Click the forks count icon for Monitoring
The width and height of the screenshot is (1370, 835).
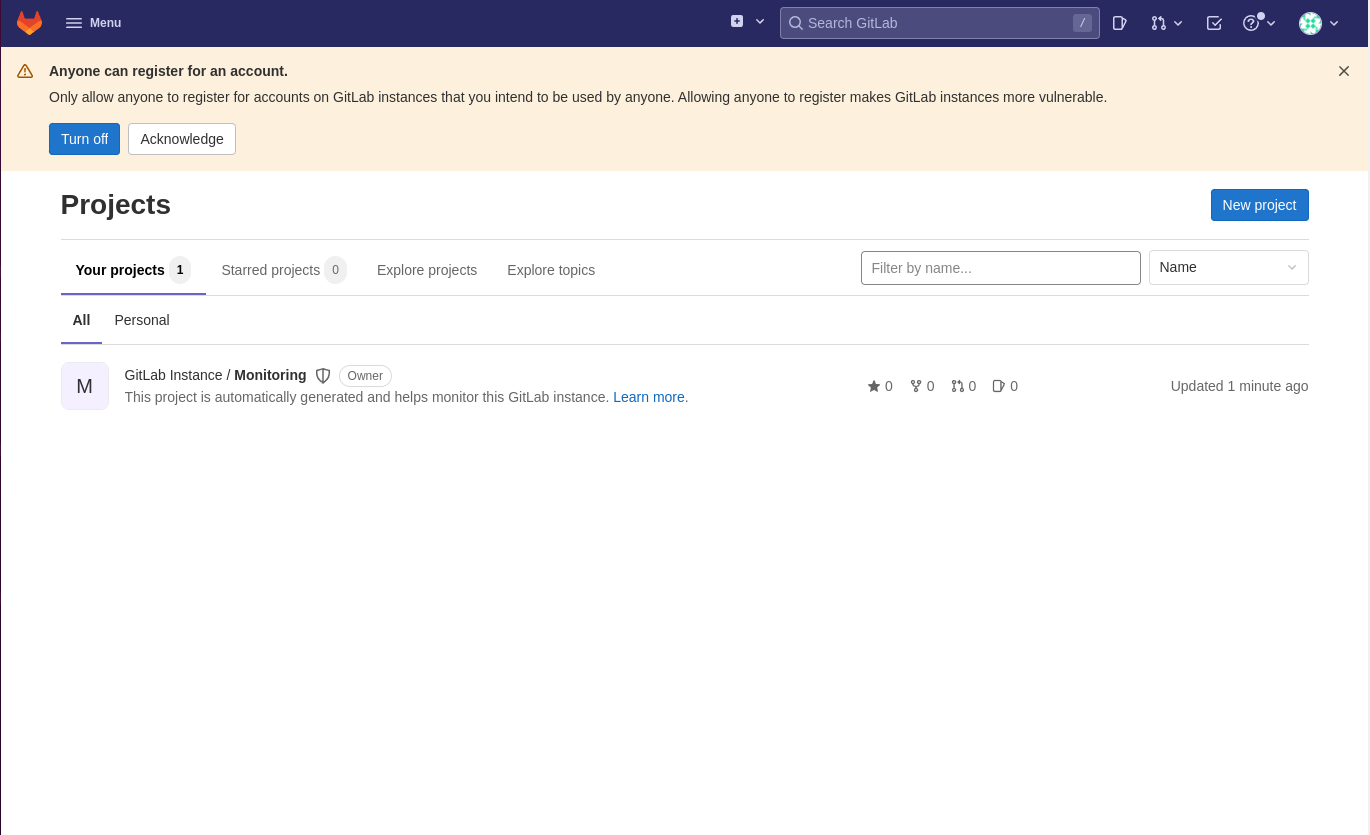[x=916, y=386]
